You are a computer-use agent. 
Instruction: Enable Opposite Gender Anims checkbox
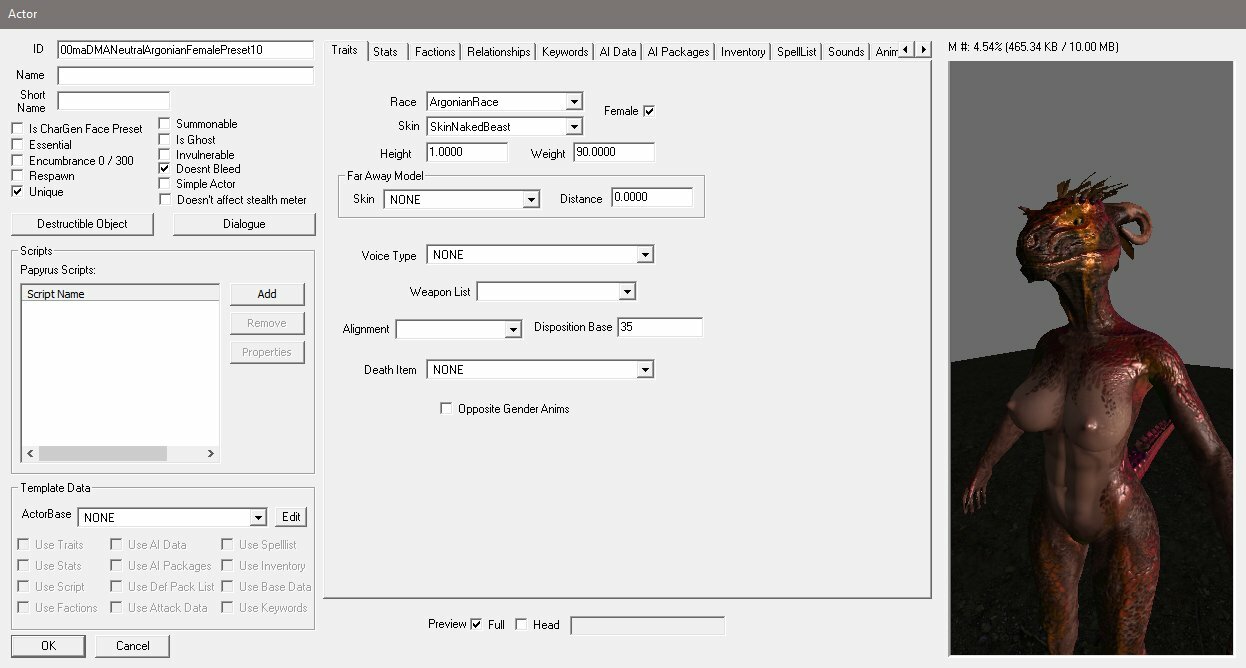446,408
